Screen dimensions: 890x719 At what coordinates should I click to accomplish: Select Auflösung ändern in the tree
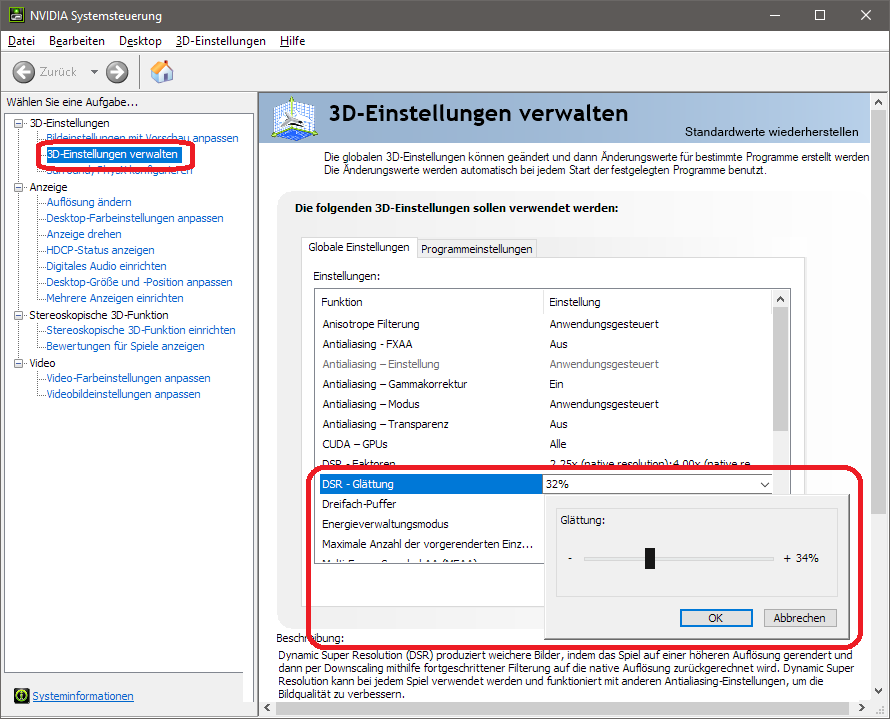click(x=89, y=202)
